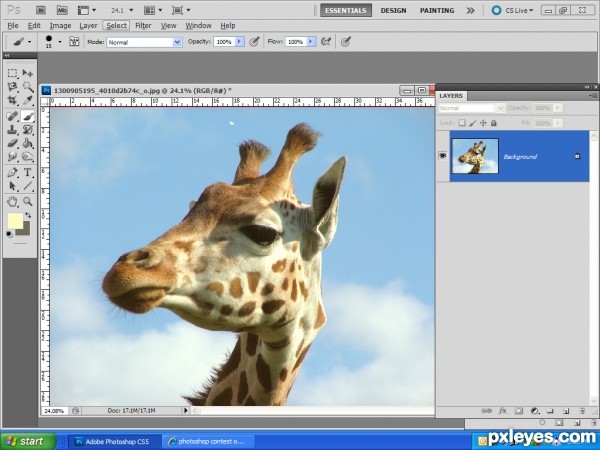Create a new group in Layers panel
Viewport: 600px width, 450px height.
pyautogui.click(x=550, y=411)
